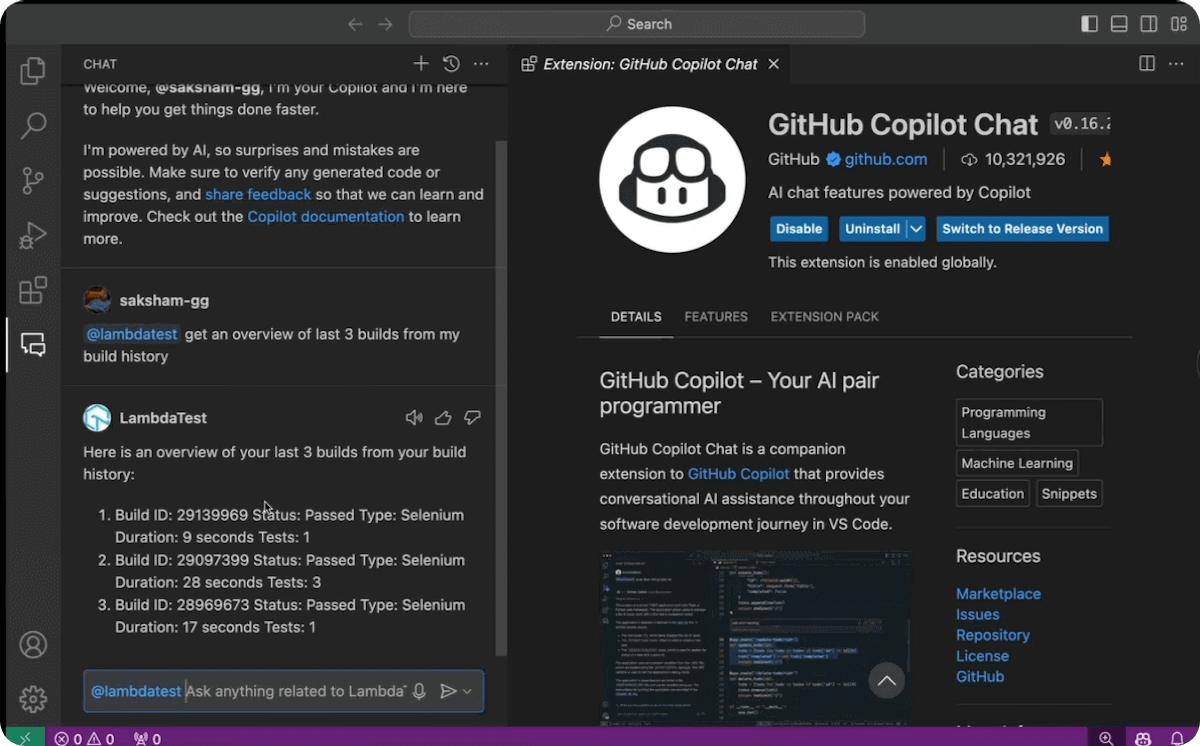Select the Run and Debug icon
1200x746 pixels.
pyautogui.click(x=33, y=236)
